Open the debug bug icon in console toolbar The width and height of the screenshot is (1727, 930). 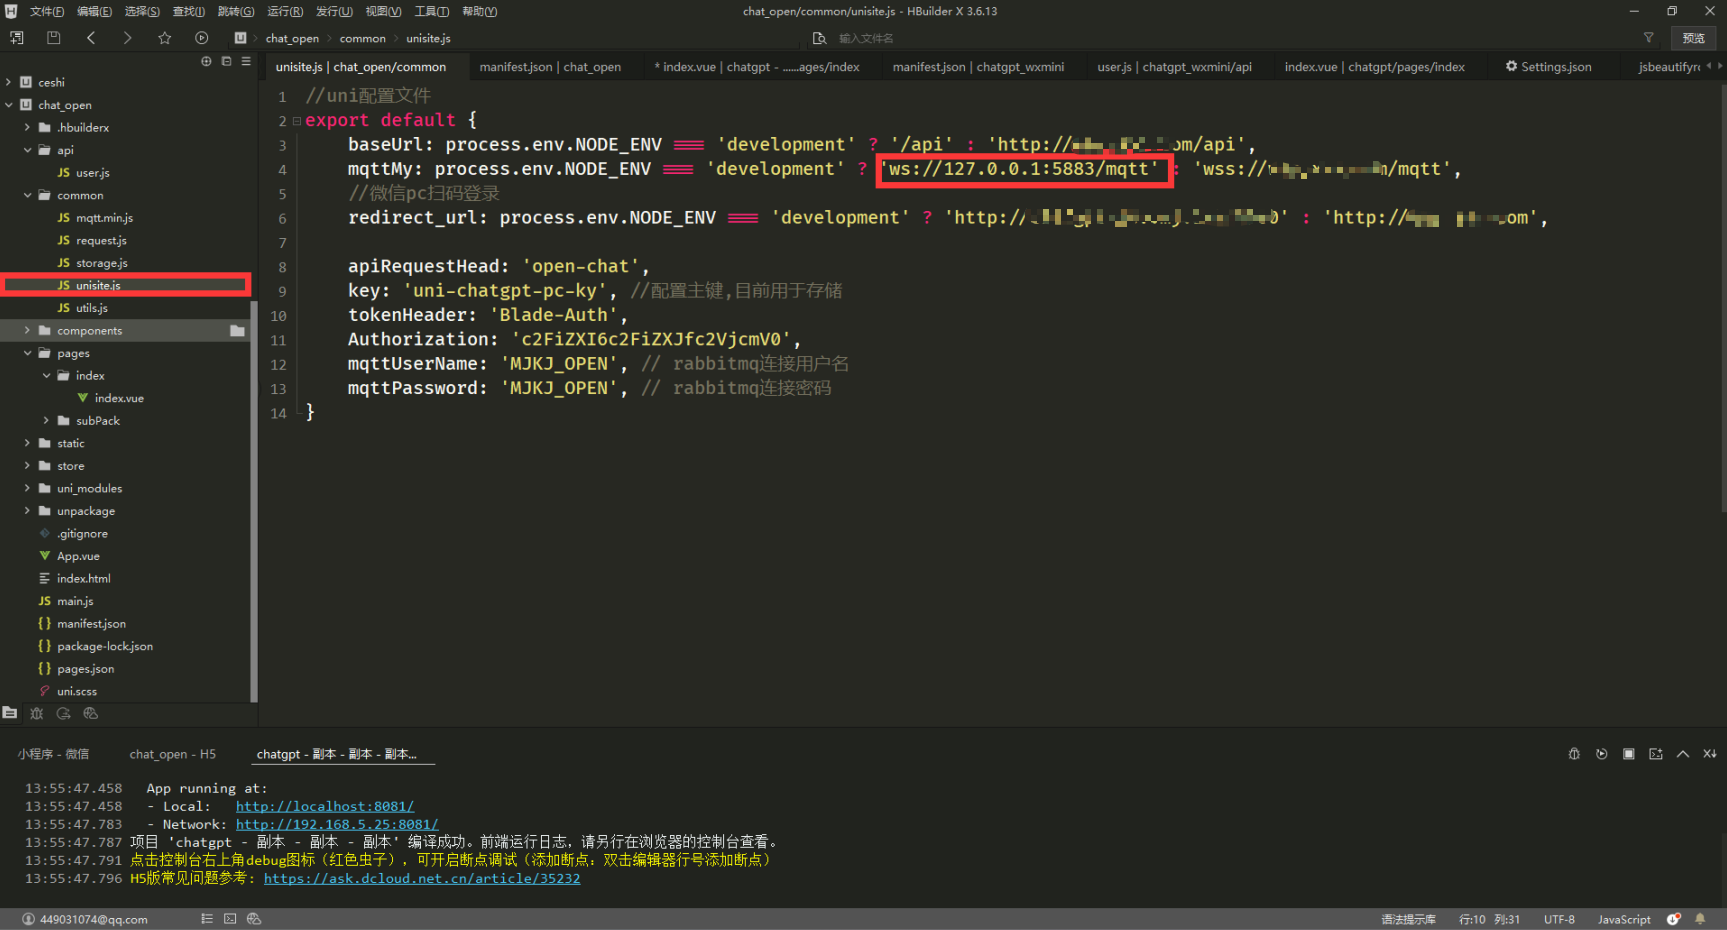(x=1574, y=753)
